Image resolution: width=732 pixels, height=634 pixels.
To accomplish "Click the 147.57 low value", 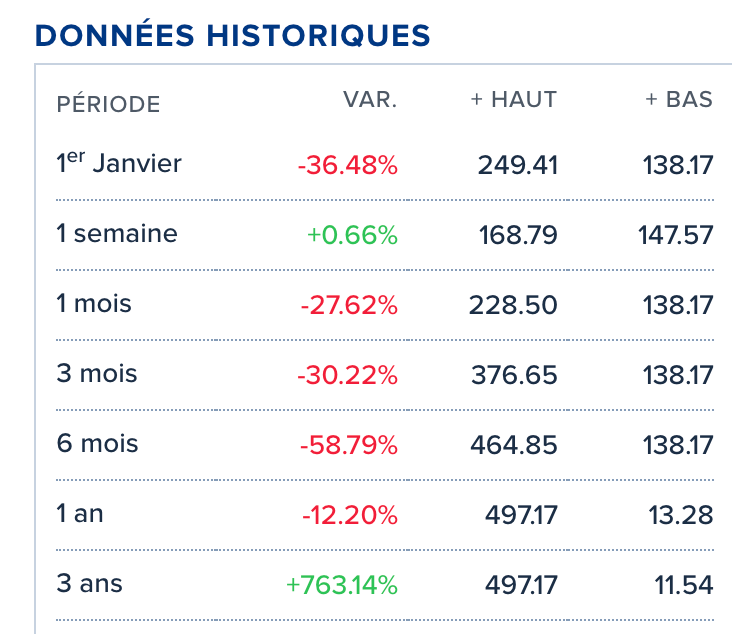I will [676, 235].
